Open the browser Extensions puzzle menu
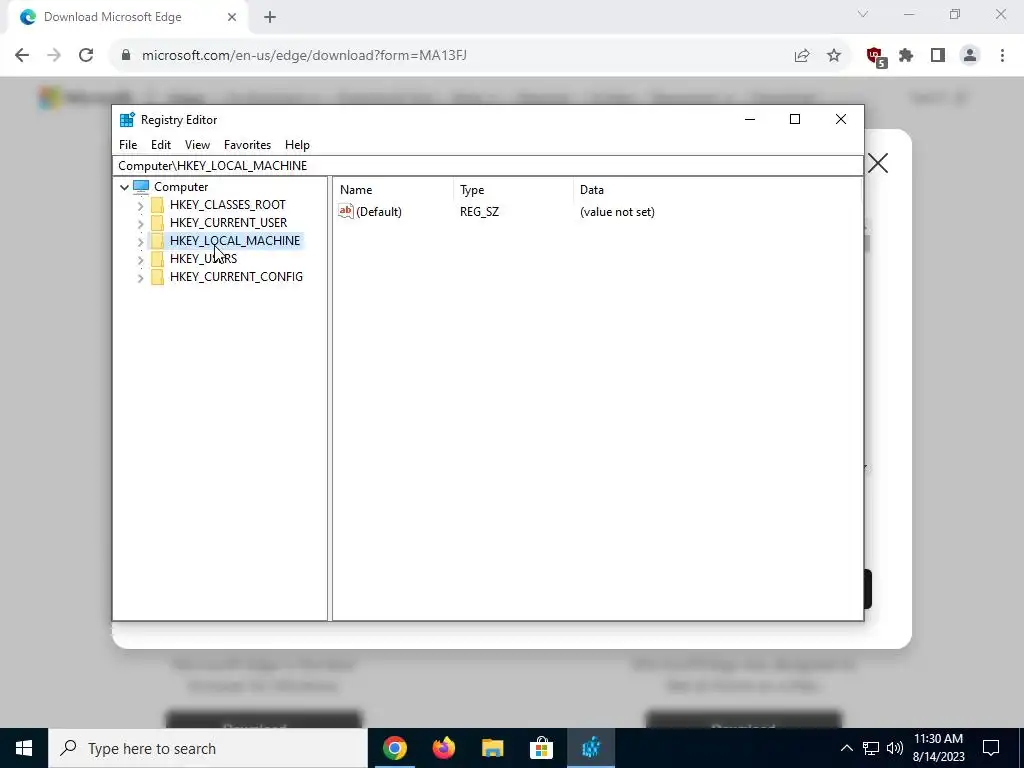Screen dimensions: 1024x768 pyautogui.click(x=906, y=56)
